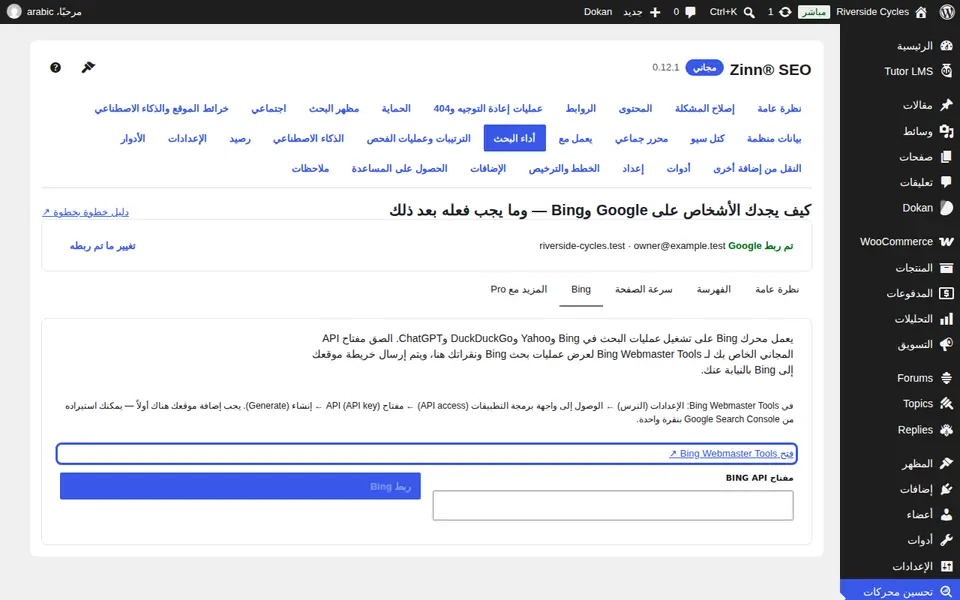The width and height of the screenshot is (960, 600).
Task: Open Topics sidebar icon
Action: 947,403
